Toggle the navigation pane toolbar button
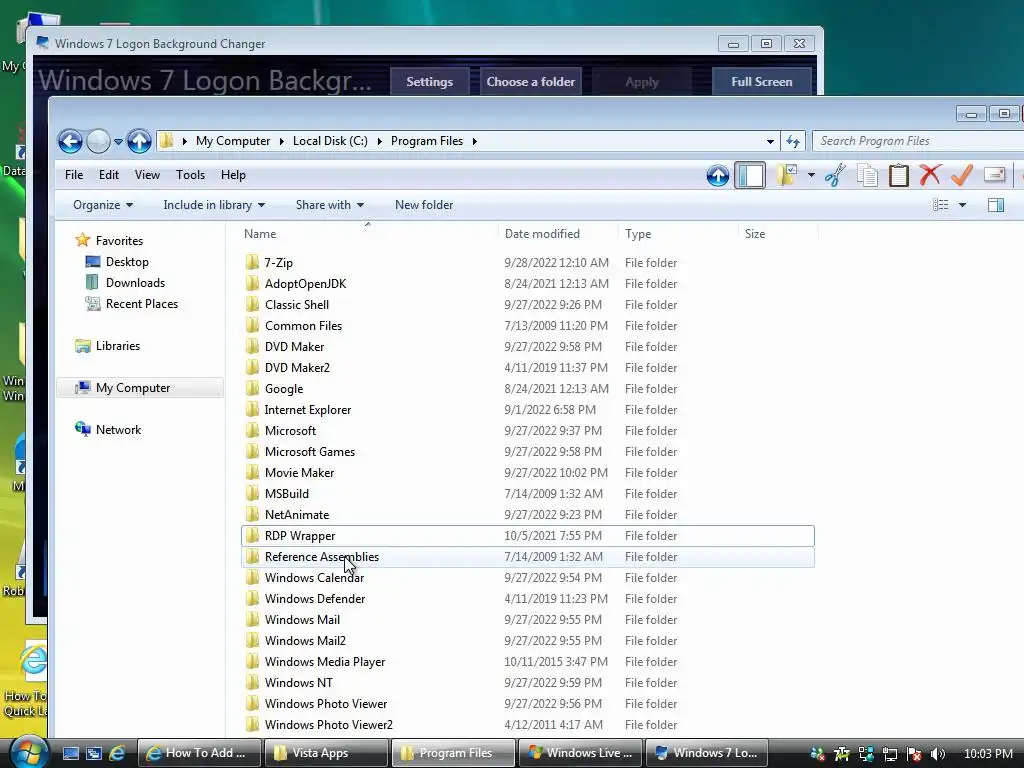The height and width of the screenshot is (768, 1024). (750, 175)
